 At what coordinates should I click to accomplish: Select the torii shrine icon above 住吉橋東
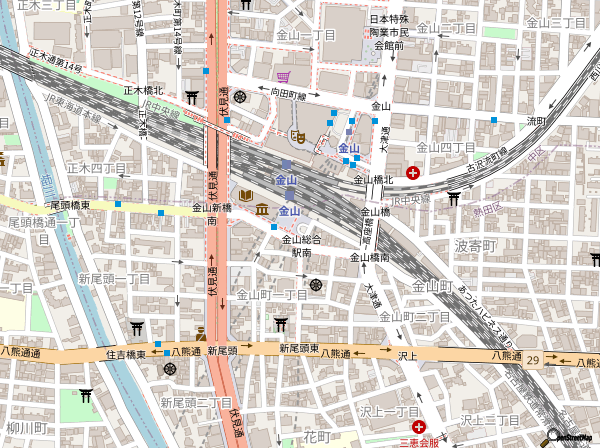(x=137, y=327)
